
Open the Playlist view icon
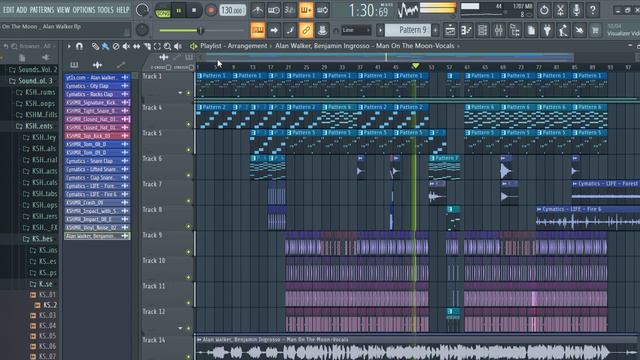[450, 30]
